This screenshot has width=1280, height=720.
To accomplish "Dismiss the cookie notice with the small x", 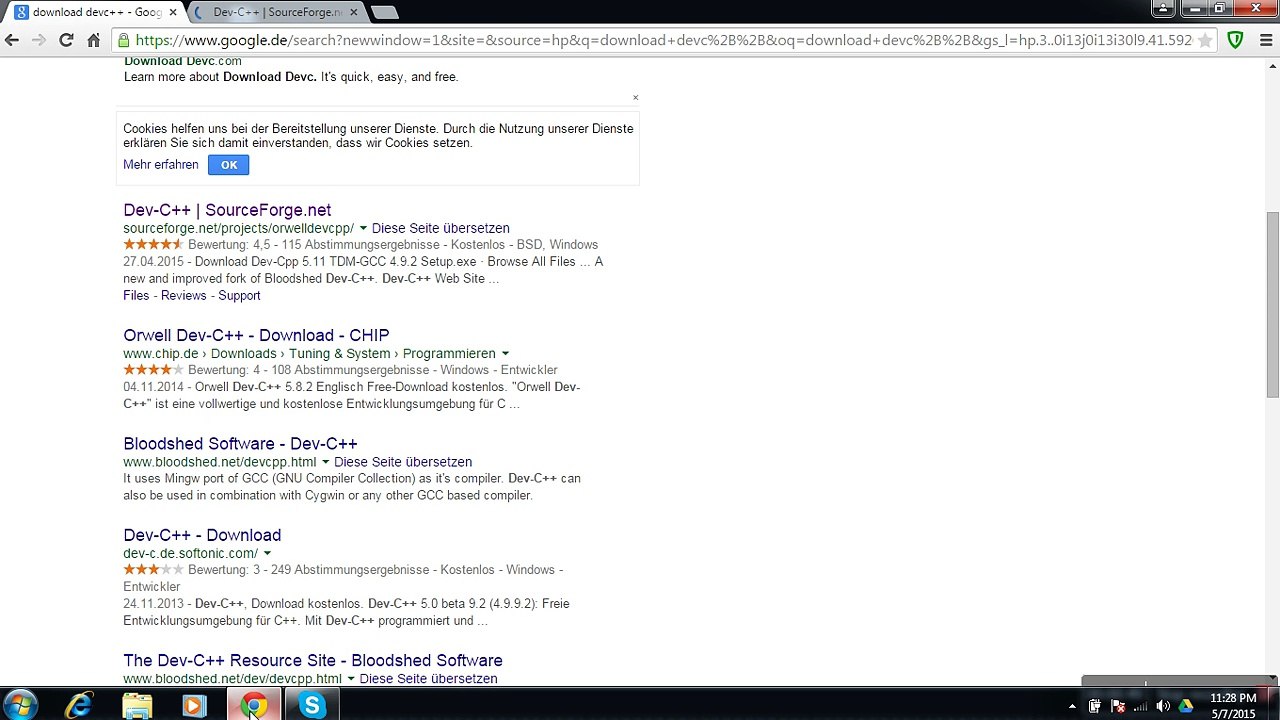I will coord(635,97).
